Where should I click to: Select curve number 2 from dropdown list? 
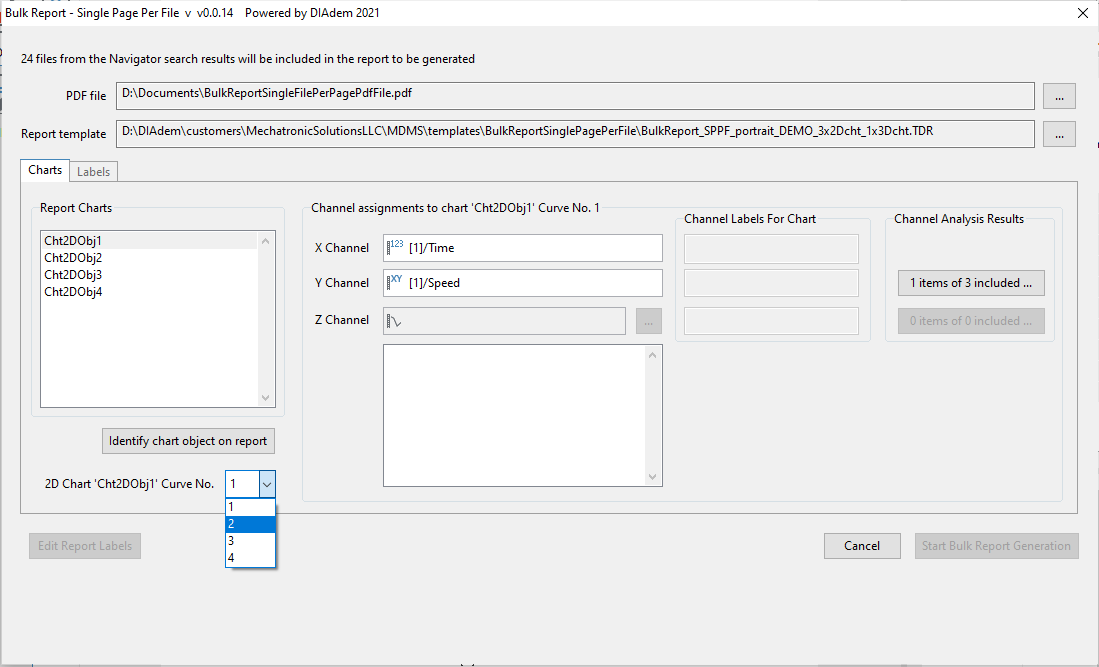click(x=250, y=524)
